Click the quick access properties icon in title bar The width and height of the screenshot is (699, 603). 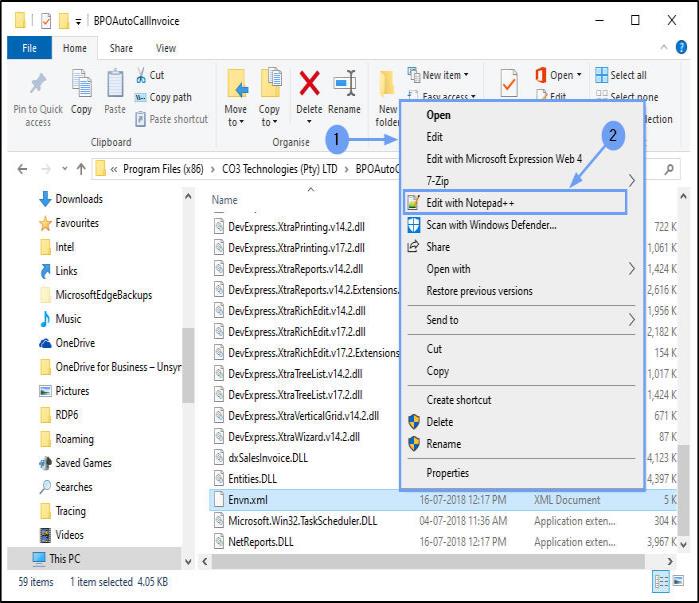coord(46,21)
